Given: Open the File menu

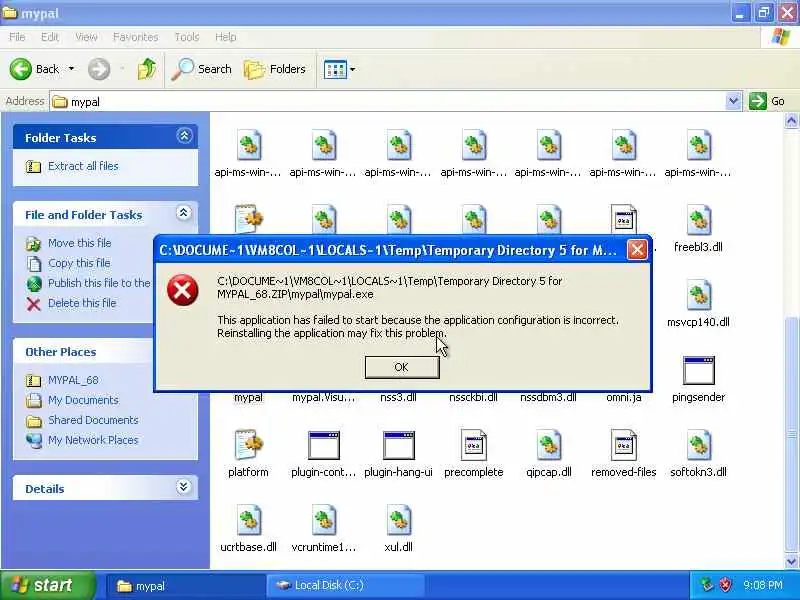Looking at the screenshot, I should coord(17,37).
